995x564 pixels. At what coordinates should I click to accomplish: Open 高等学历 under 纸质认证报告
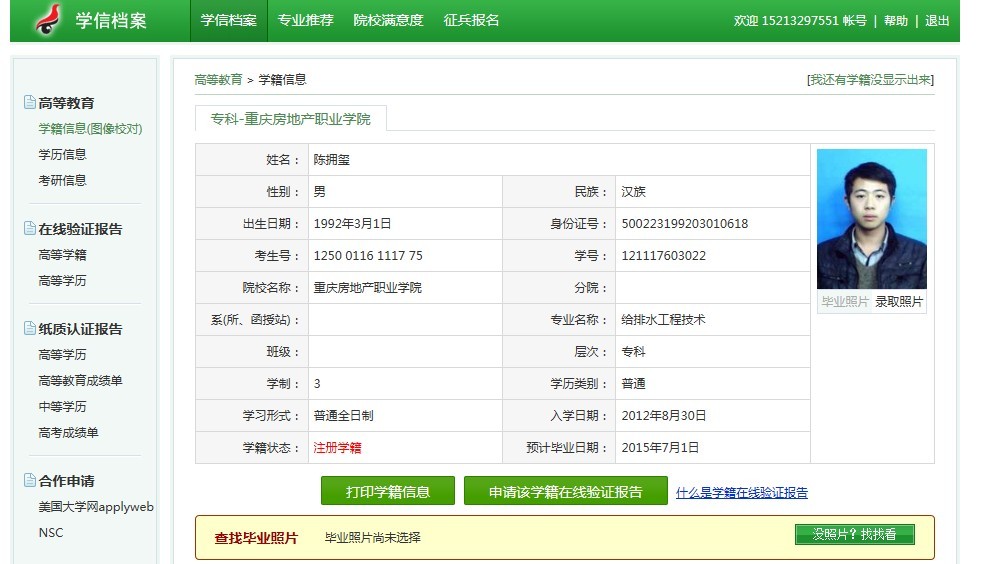(x=62, y=355)
